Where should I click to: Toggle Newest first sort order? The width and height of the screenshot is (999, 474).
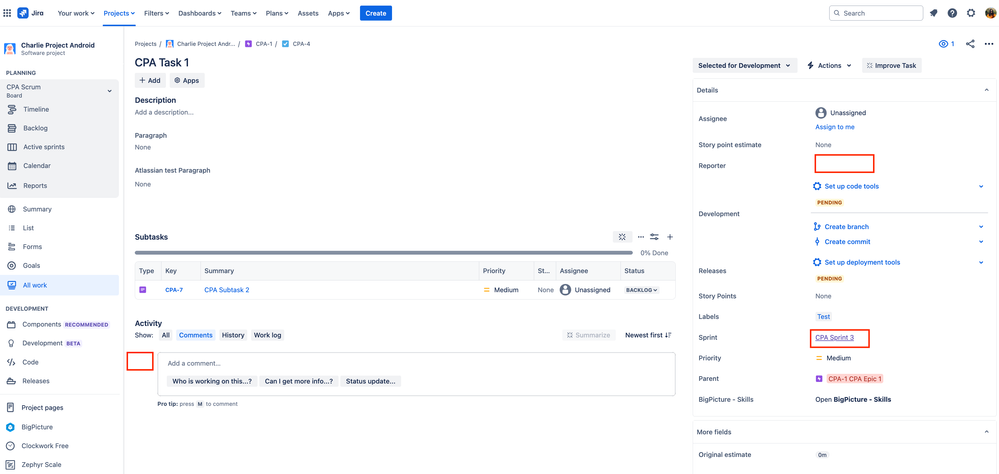(648, 335)
